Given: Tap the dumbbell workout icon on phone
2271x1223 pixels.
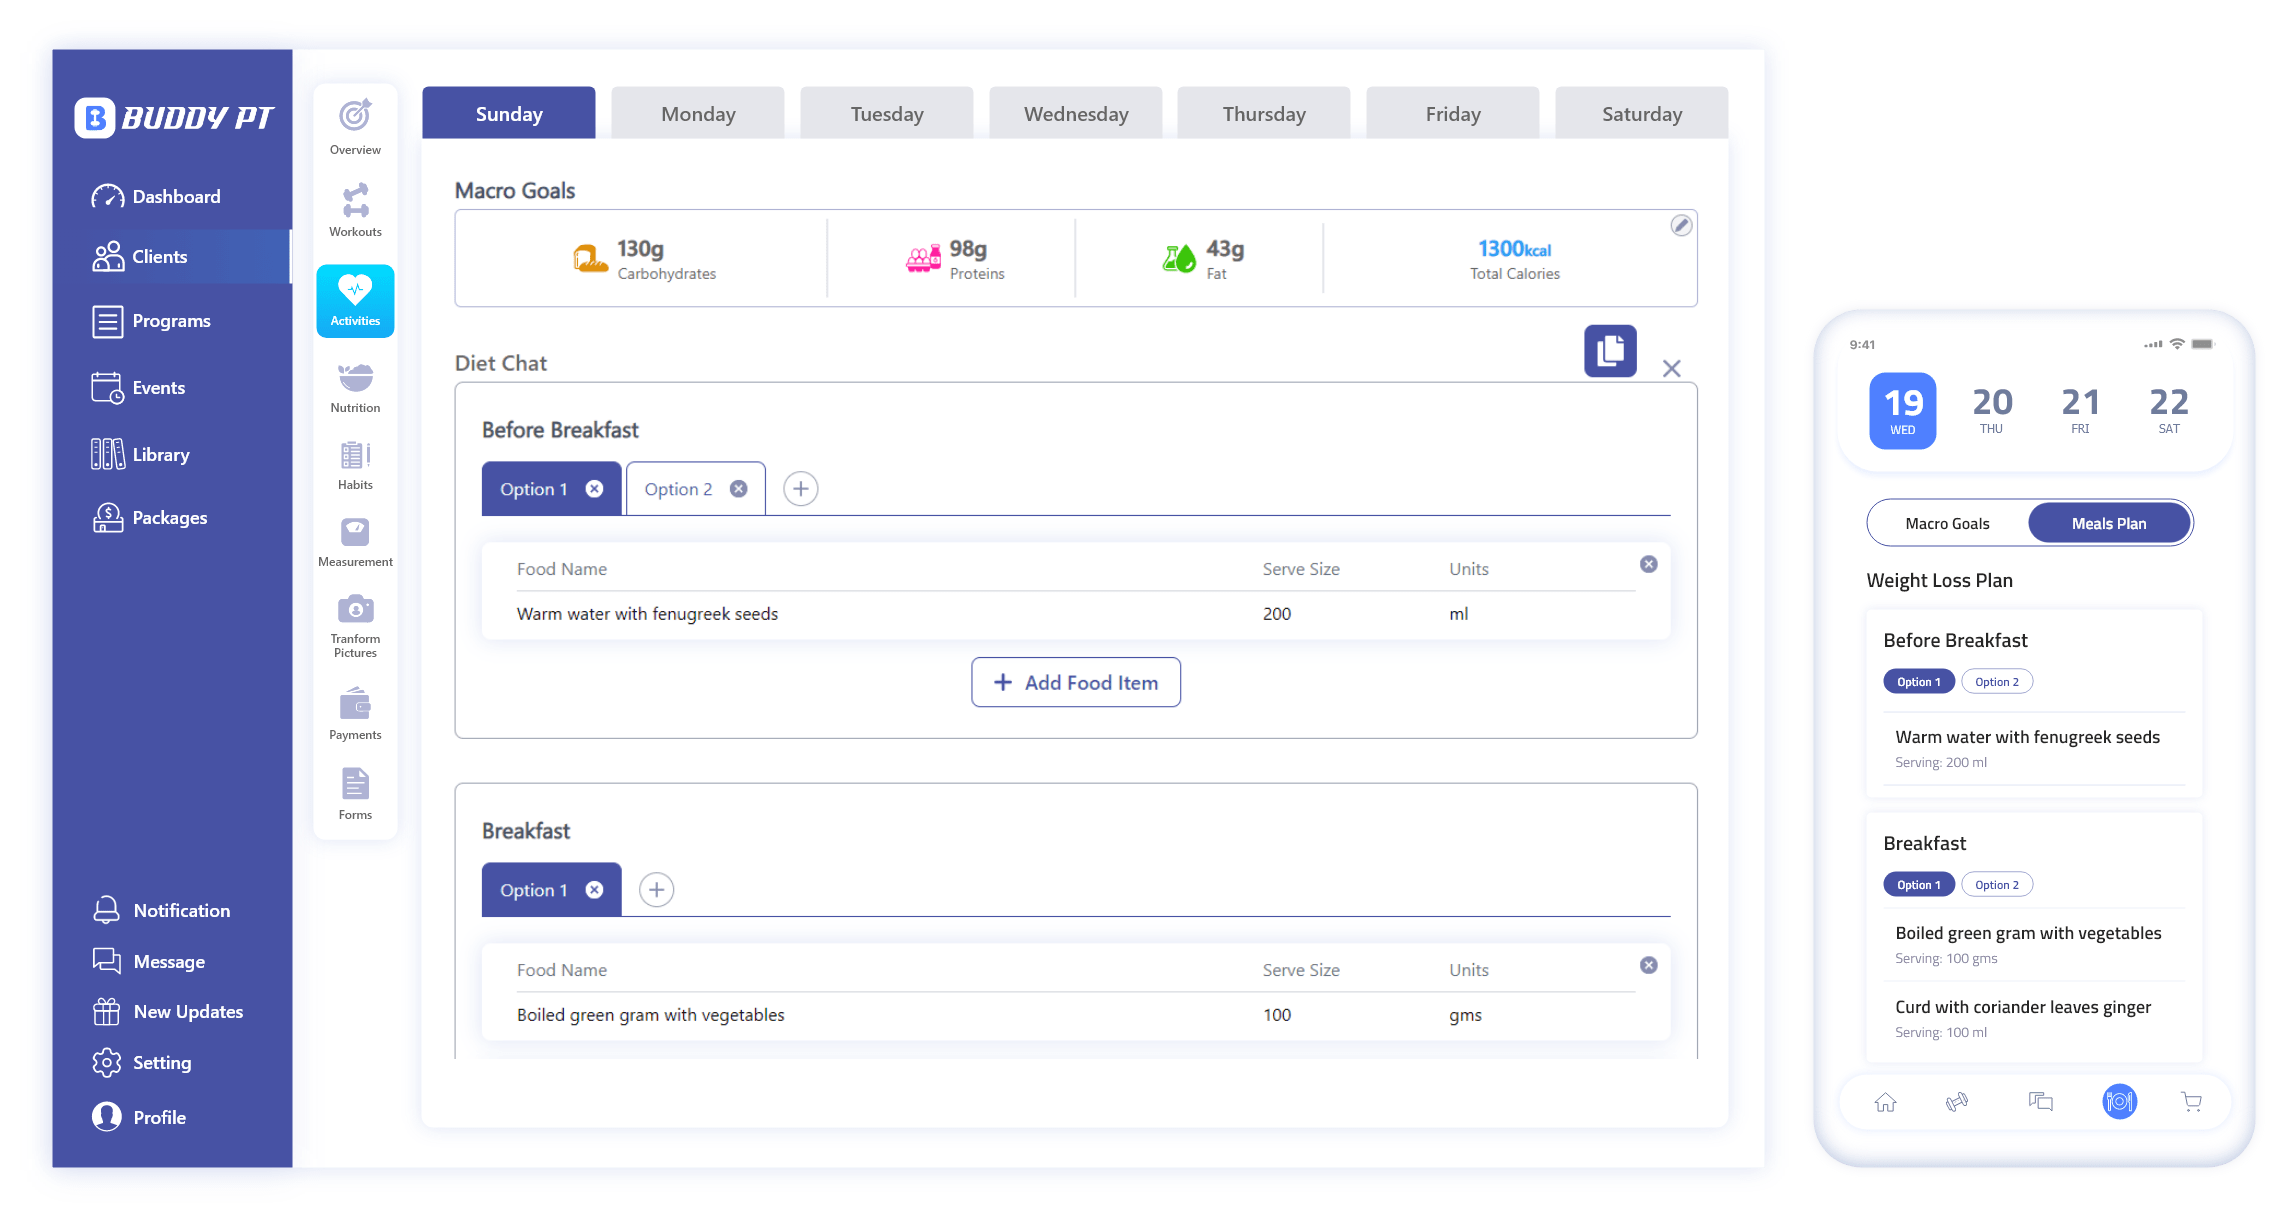Looking at the screenshot, I should (x=1957, y=1102).
